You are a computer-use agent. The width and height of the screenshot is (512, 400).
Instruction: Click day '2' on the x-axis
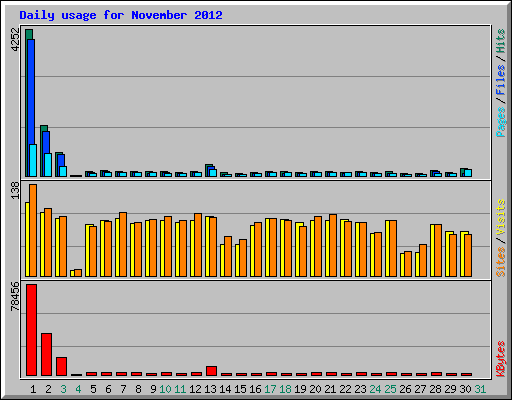[48, 389]
